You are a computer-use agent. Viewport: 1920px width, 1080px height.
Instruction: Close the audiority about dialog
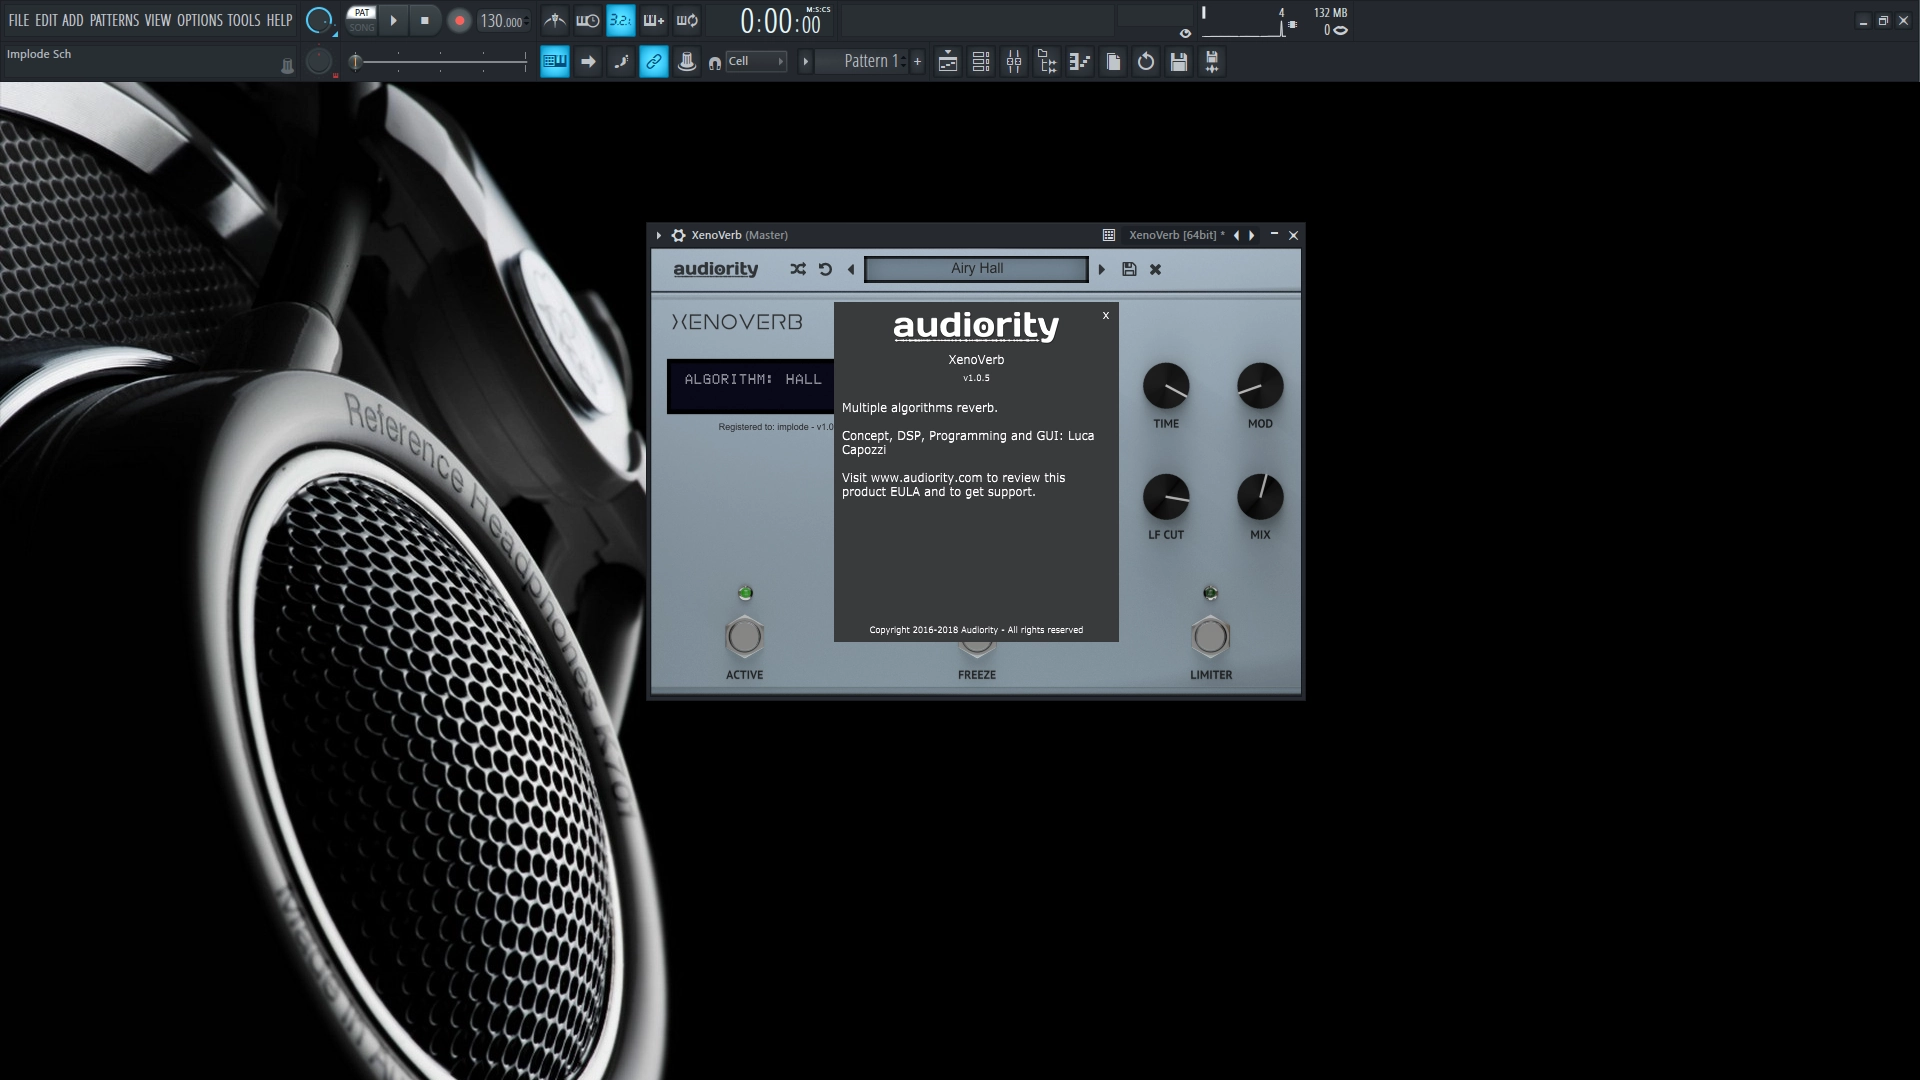(x=1106, y=315)
